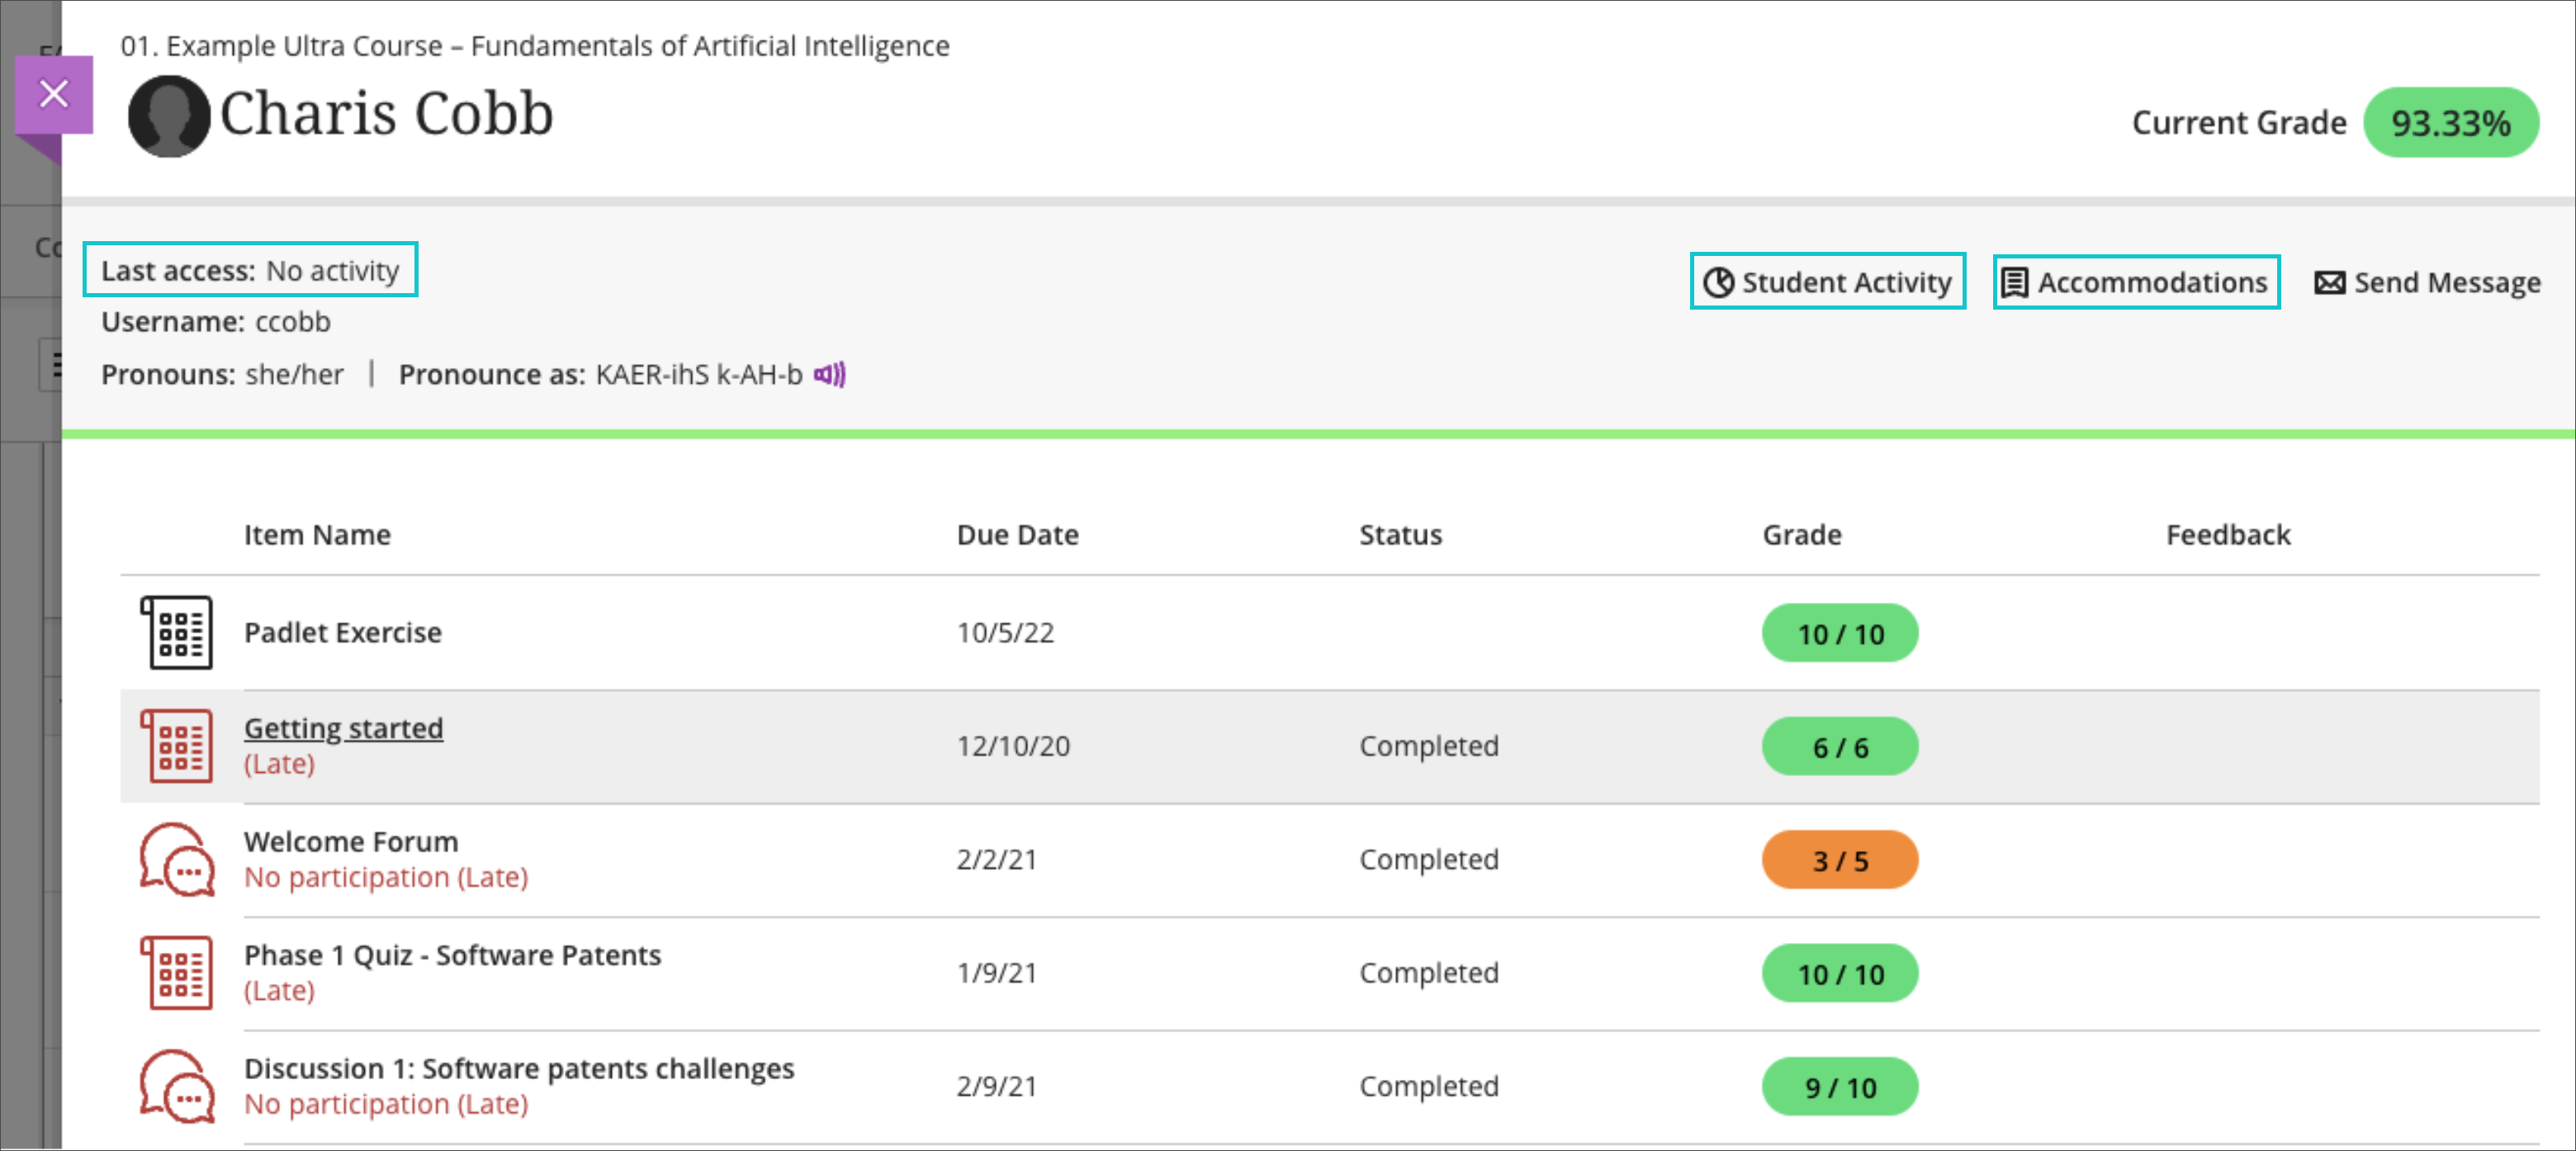Viewport: 2576px width, 1151px height.
Task: Select the Welcome Forum row title
Action: (351, 842)
